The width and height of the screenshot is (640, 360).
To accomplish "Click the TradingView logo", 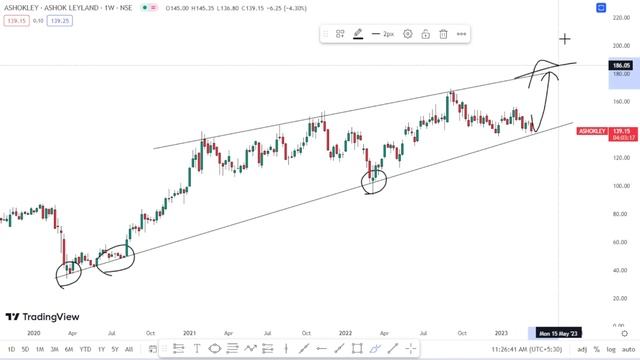I will click(x=42, y=317).
